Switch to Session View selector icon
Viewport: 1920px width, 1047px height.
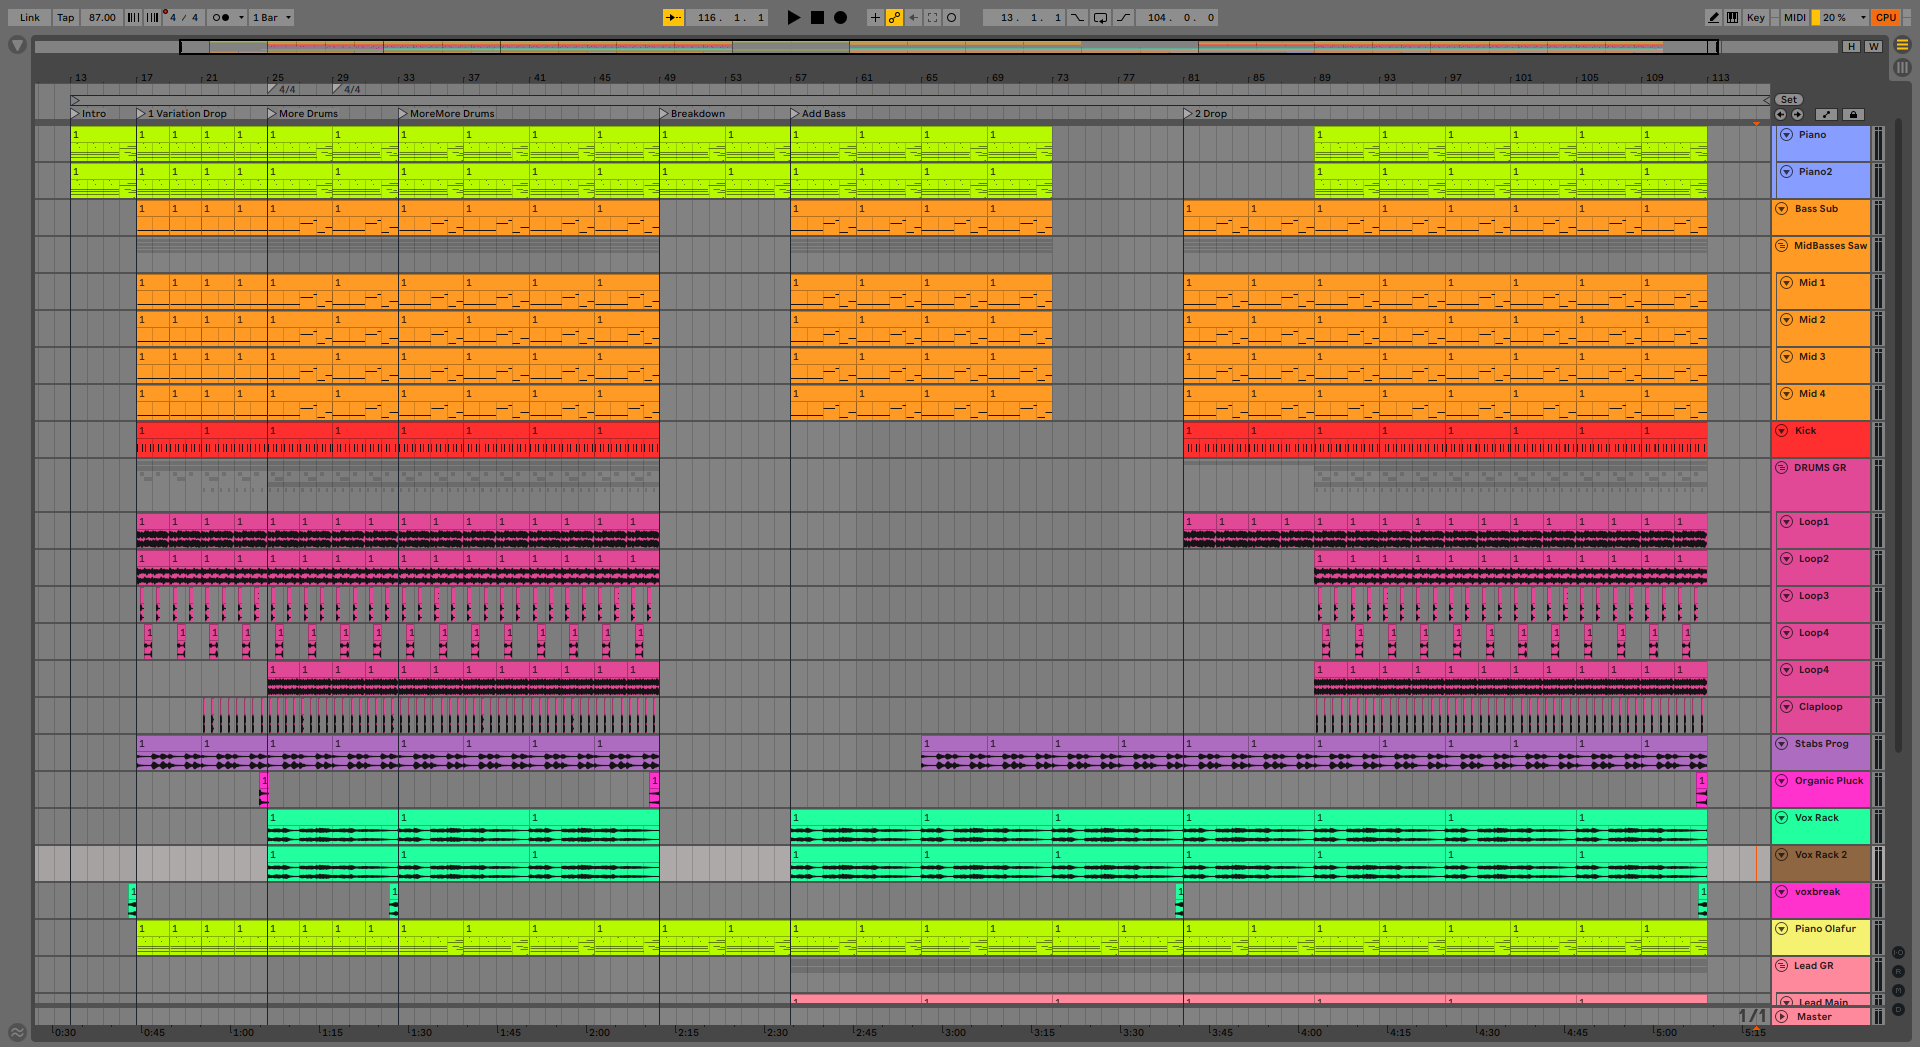[x=1902, y=67]
